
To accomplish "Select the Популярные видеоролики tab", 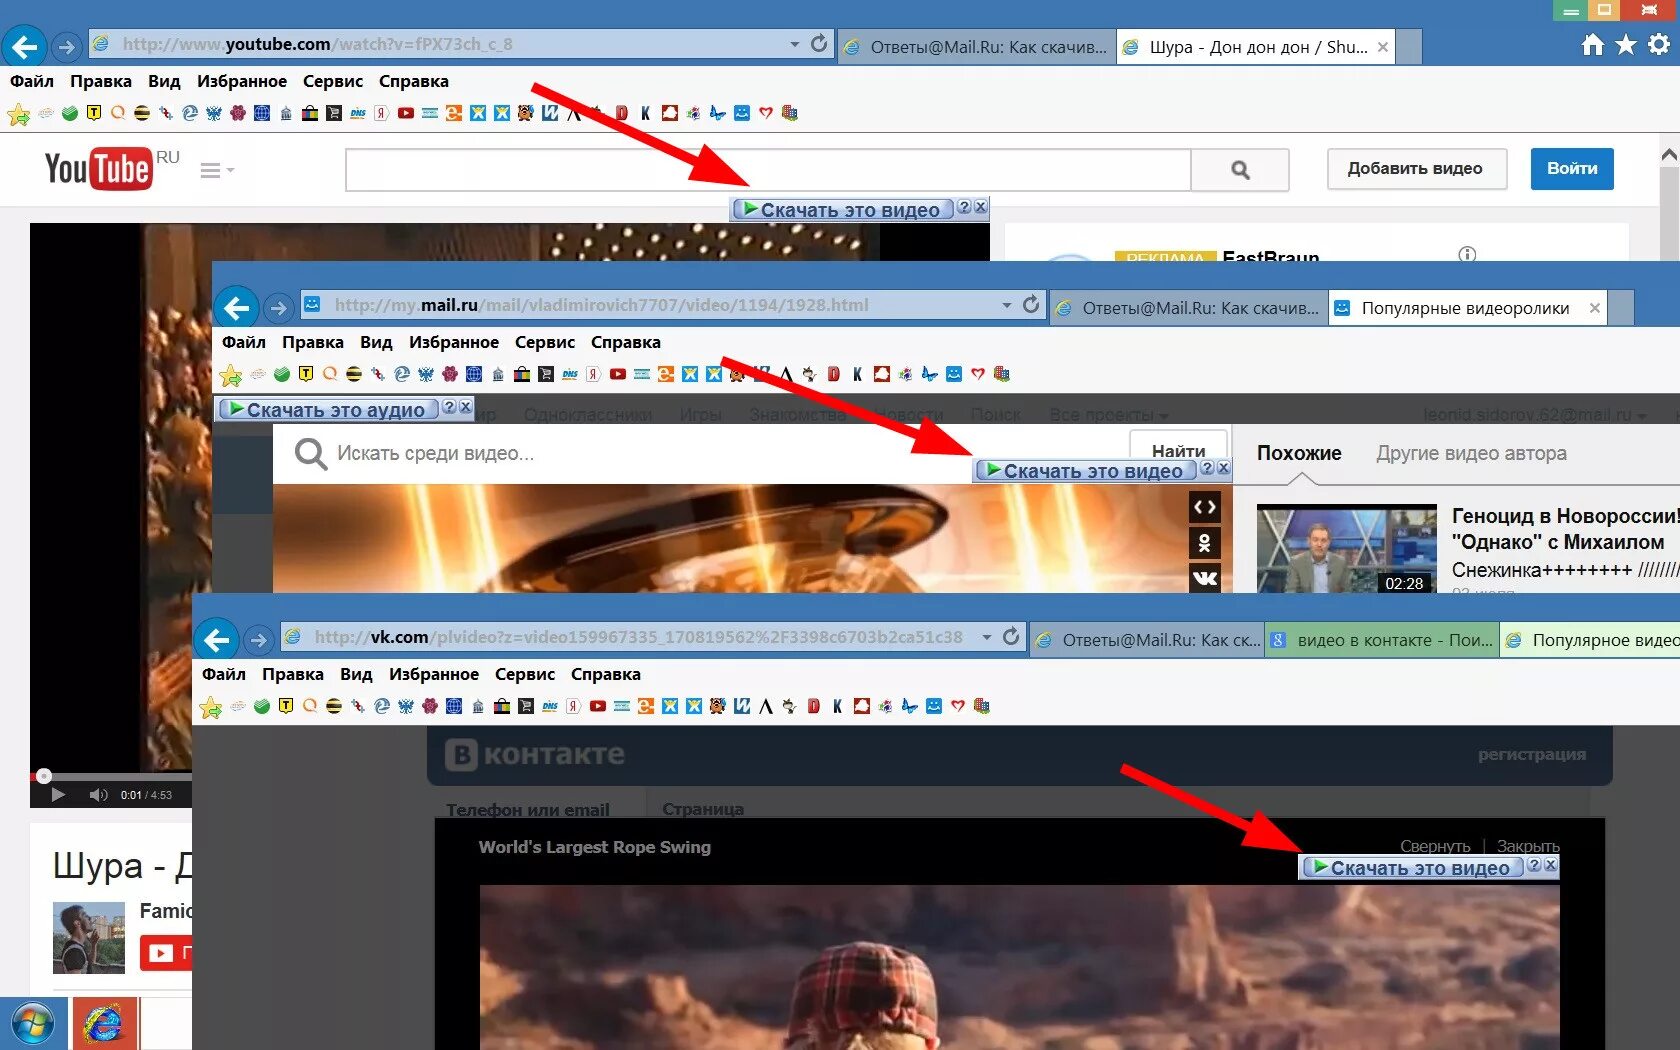I will [1465, 308].
